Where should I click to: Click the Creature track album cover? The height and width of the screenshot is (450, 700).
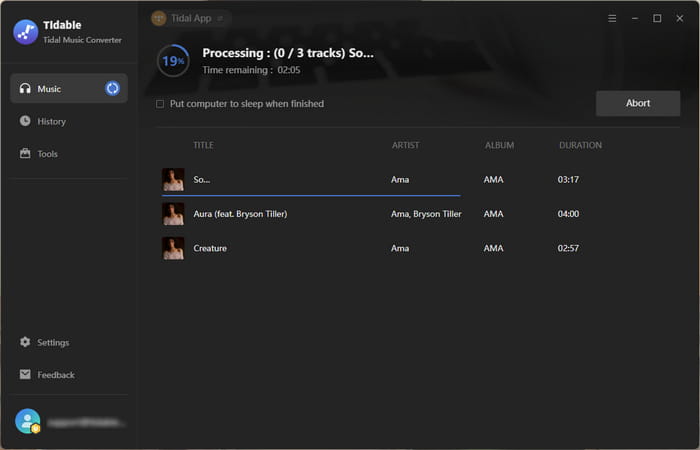[x=173, y=248]
